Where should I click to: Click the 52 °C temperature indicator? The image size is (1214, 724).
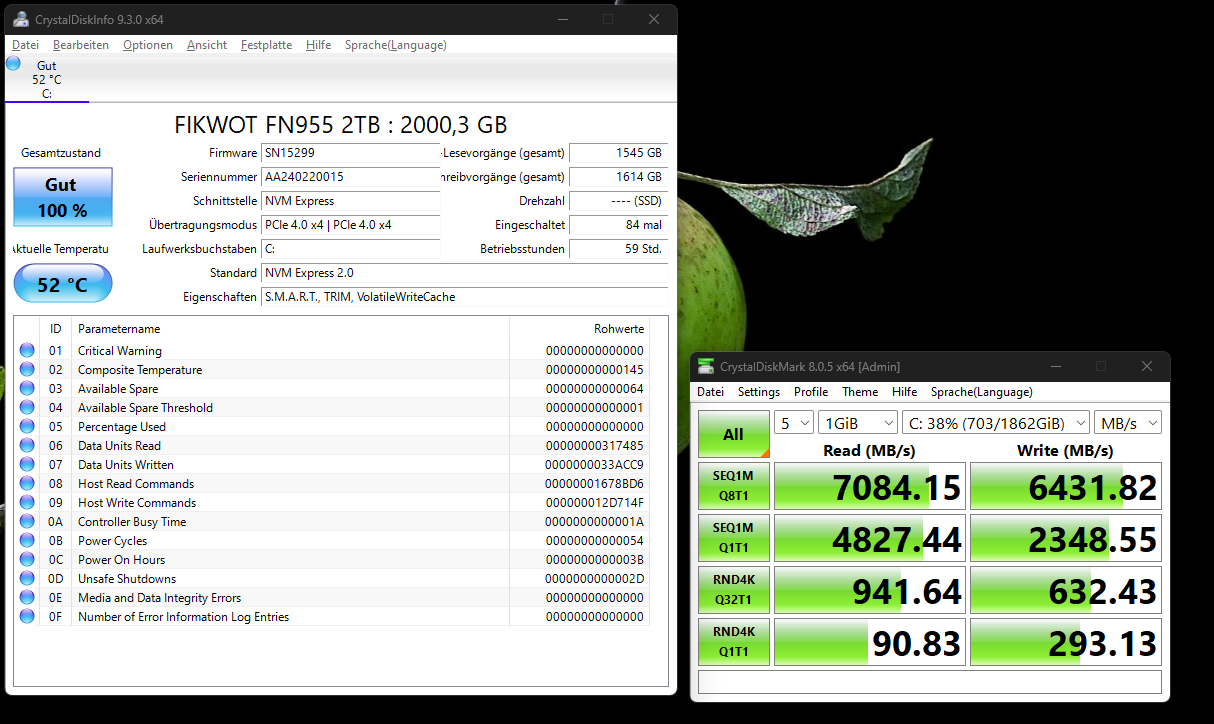coord(62,283)
